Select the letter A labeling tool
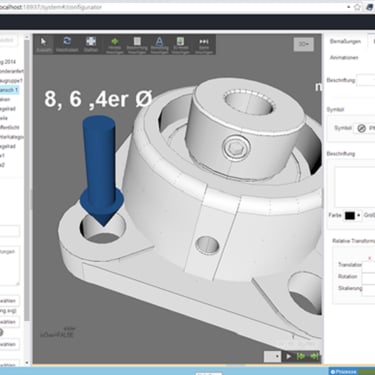The height and width of the screenshot is (375, 375). (x=159, y=45)
